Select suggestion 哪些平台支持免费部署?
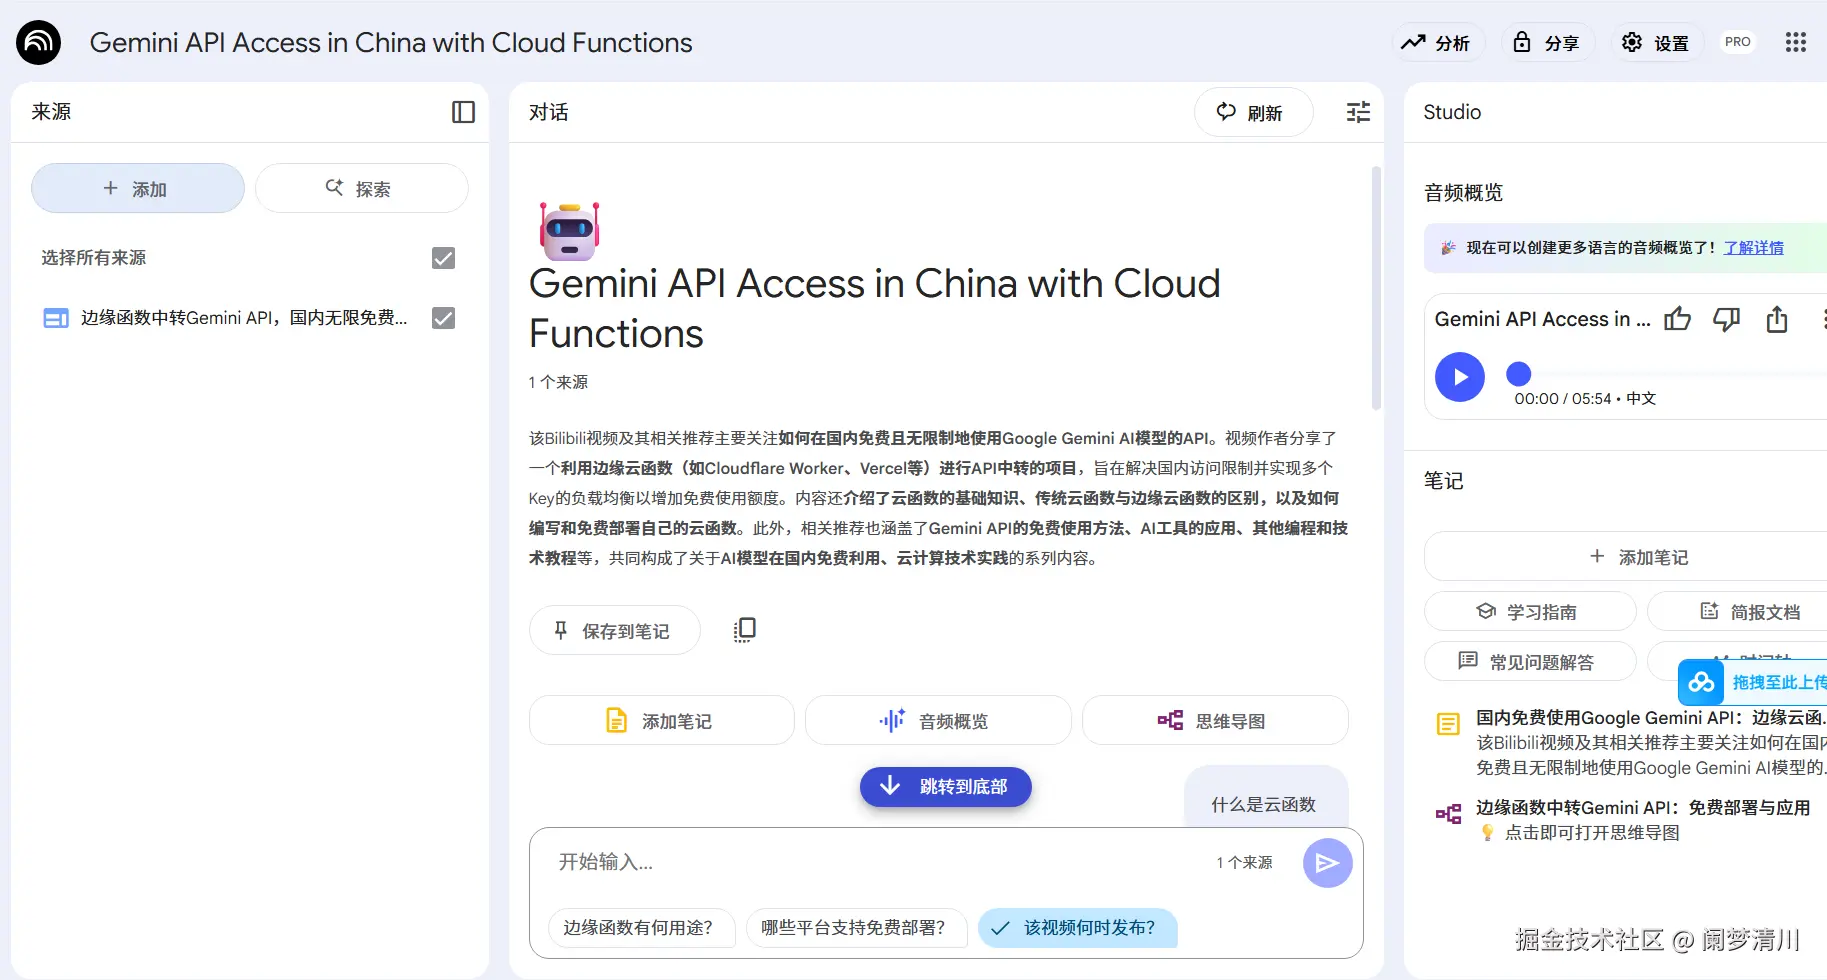Viewport: 1827px width, 980px height. tap(856, 928)
